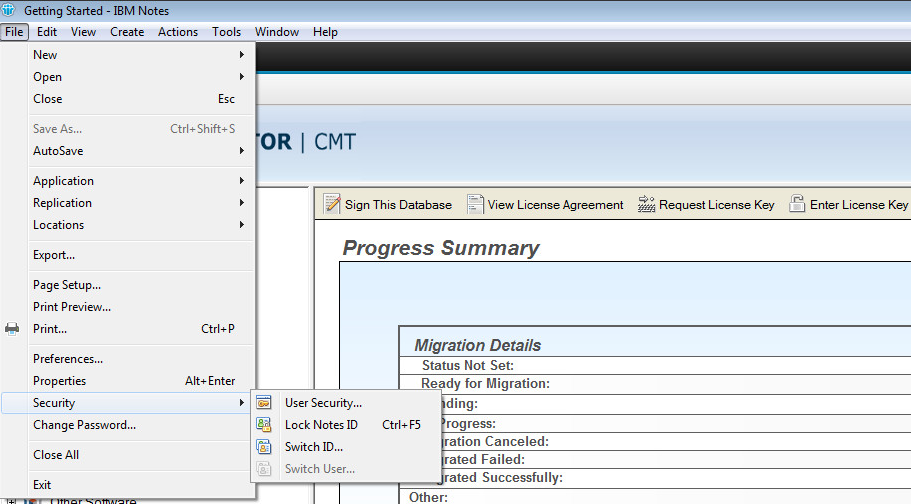Expand the Locations submenu arrow
911x504 pixels.
click(242, 225)
